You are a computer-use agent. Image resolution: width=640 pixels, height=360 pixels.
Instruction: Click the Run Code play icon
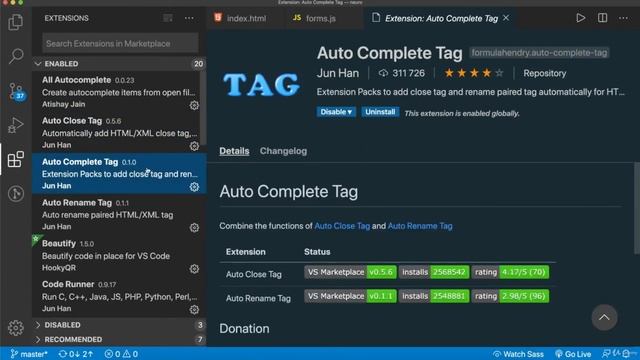pyautogui.click(x=580, y=18)
